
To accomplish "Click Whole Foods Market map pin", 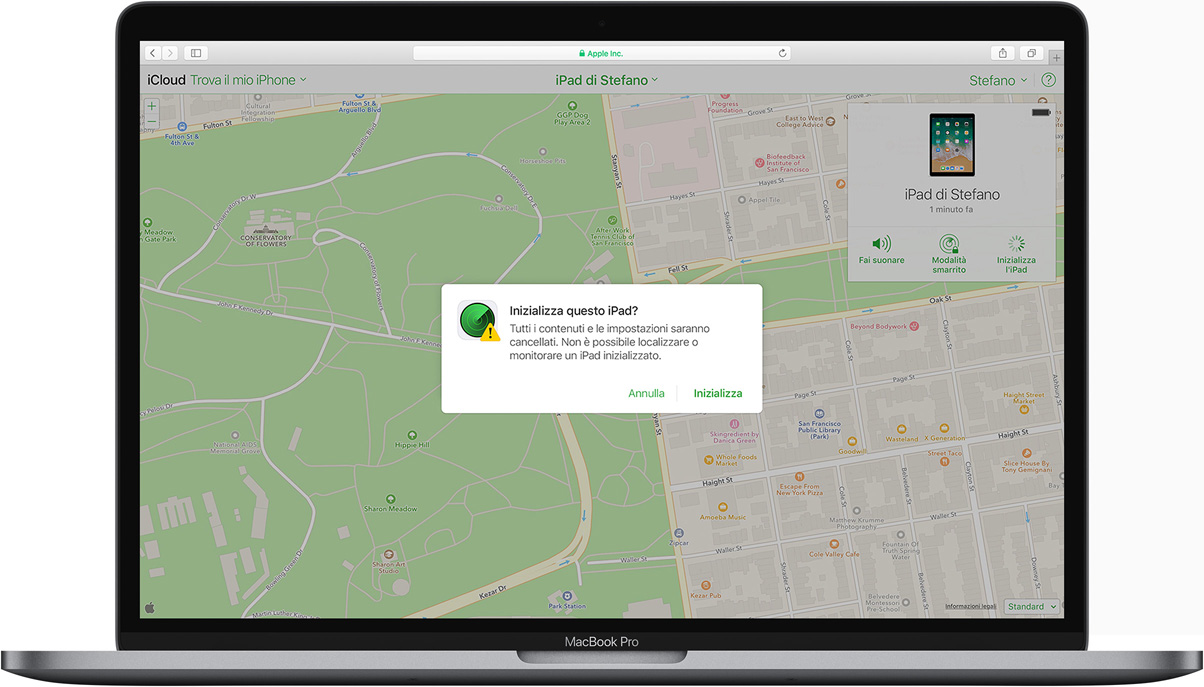I will (709, 460).
